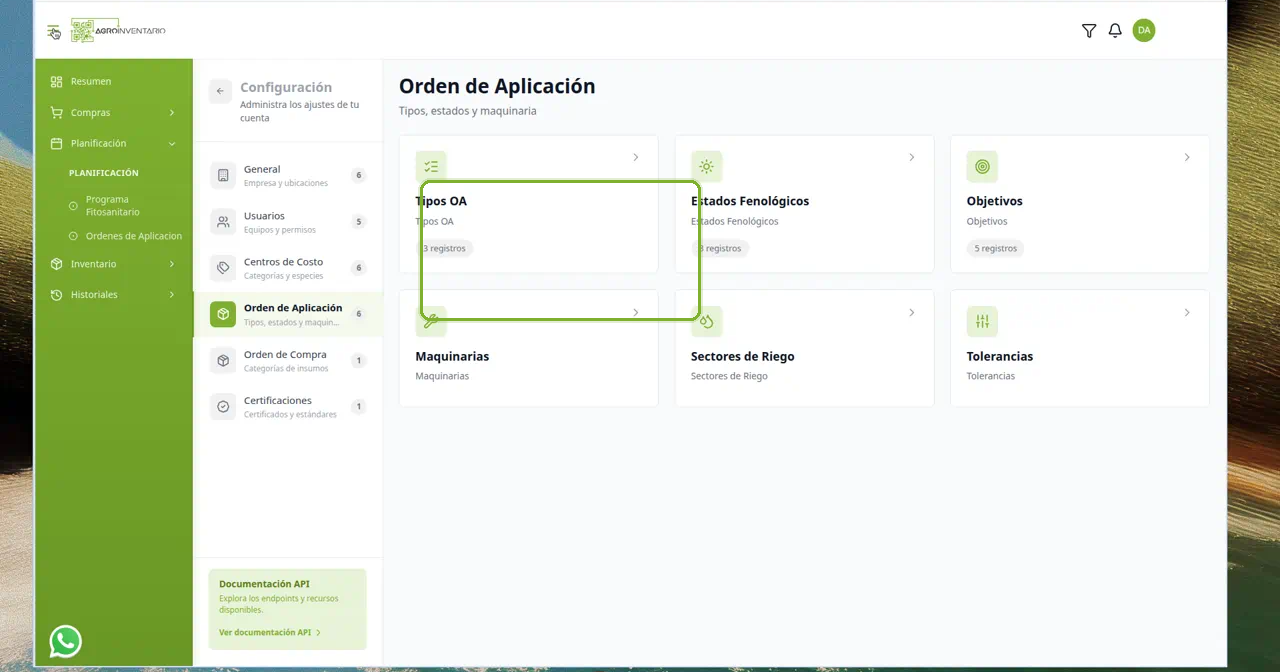Click the Usuarios people icon
Viewport: 1280px width, 672px height.
point(223,222)
